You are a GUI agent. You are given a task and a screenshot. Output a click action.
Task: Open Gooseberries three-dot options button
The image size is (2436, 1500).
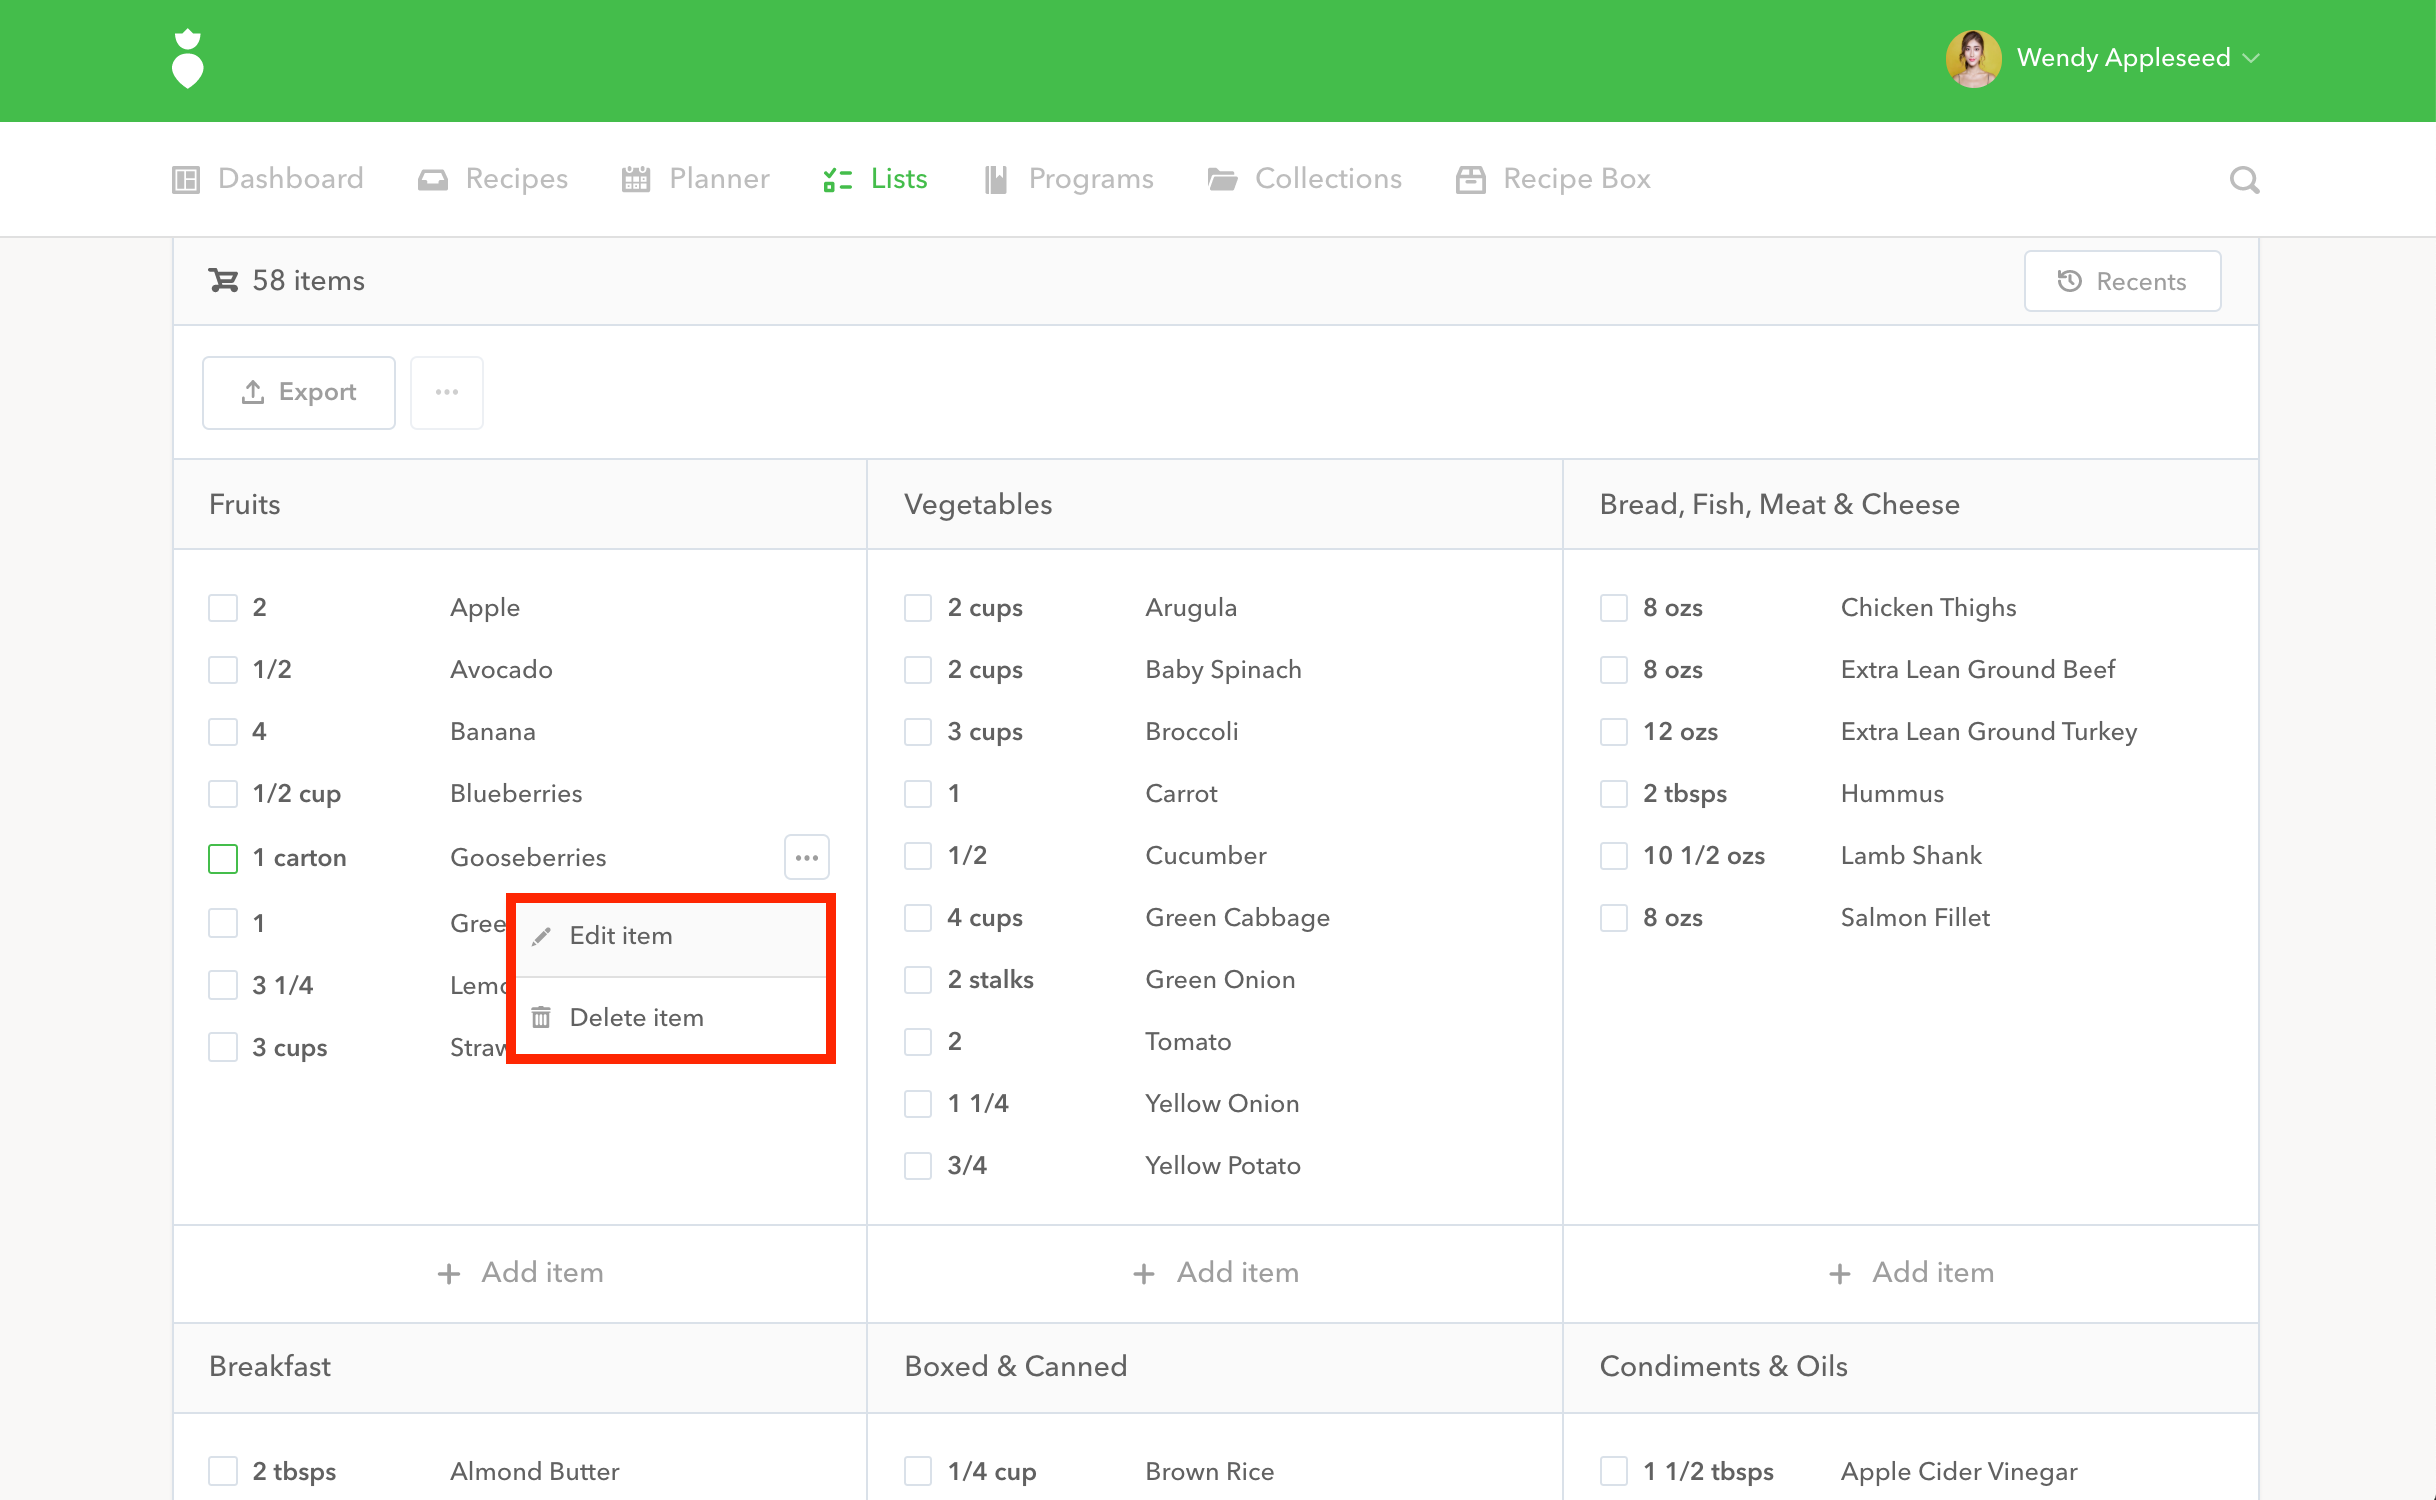point(806,857)
